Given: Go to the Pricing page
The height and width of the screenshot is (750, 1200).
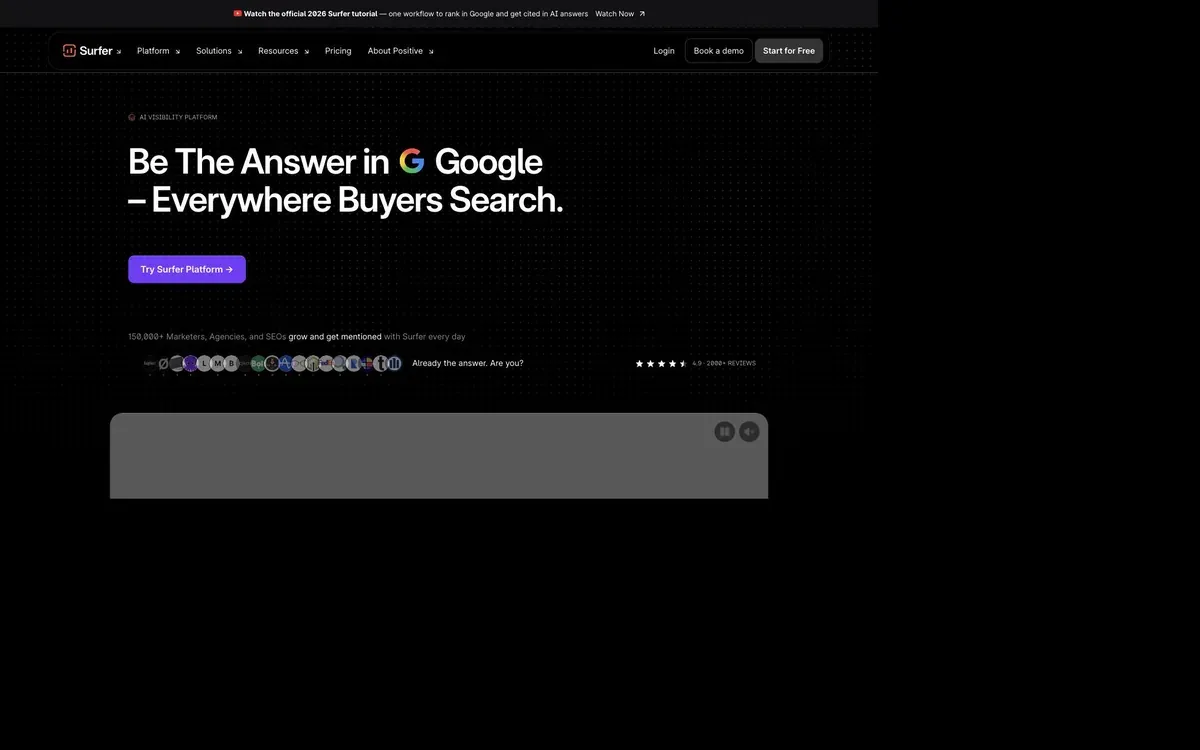Looking at the screenshot, I should [x=338, y=51].
